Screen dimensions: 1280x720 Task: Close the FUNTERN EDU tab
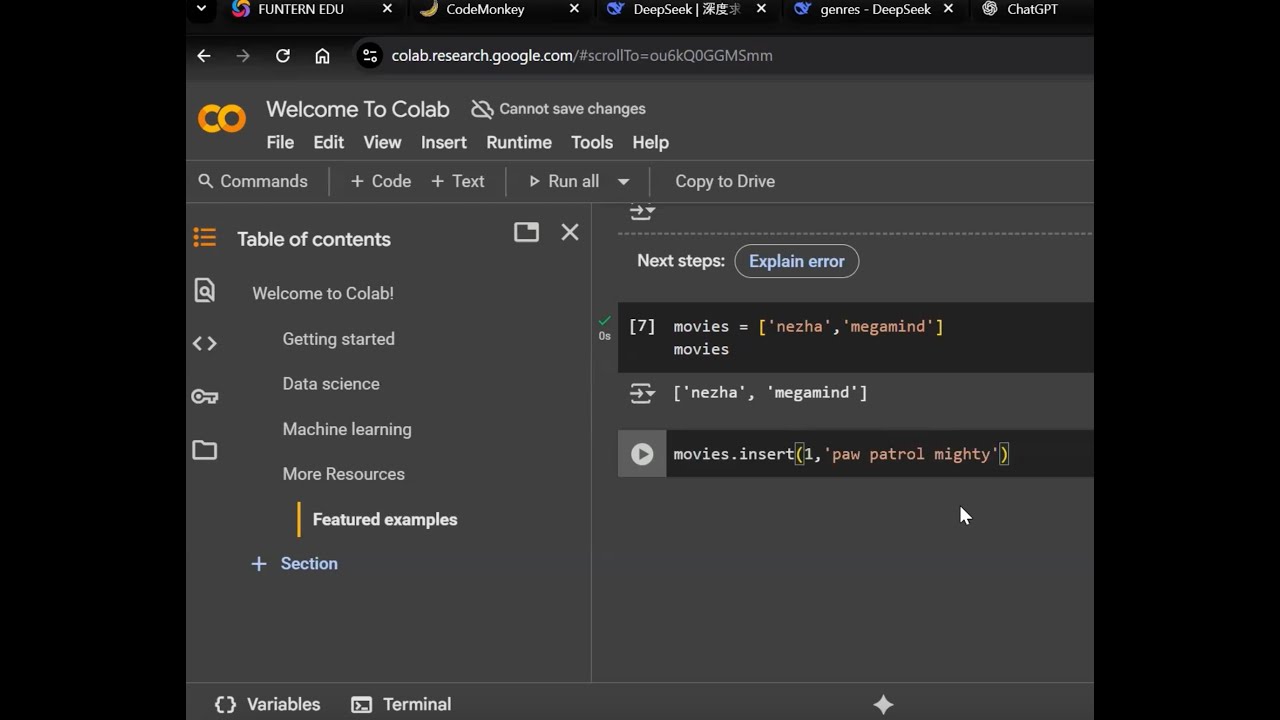click(387, 9)
